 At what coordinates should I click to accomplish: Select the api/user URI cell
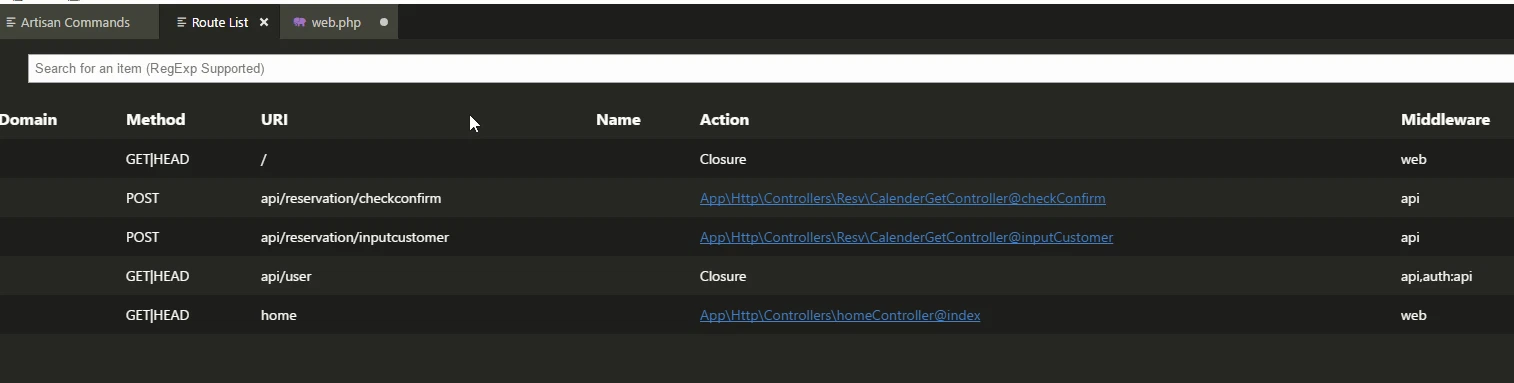[286, 276]
